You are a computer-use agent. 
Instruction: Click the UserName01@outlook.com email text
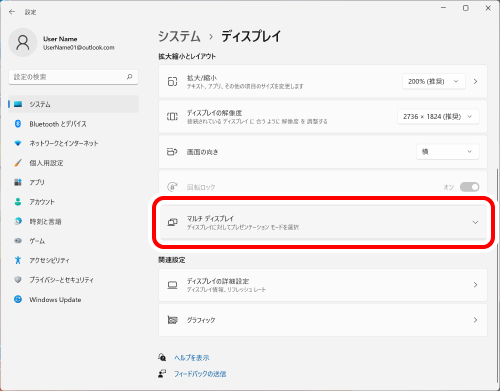(79, 48)
